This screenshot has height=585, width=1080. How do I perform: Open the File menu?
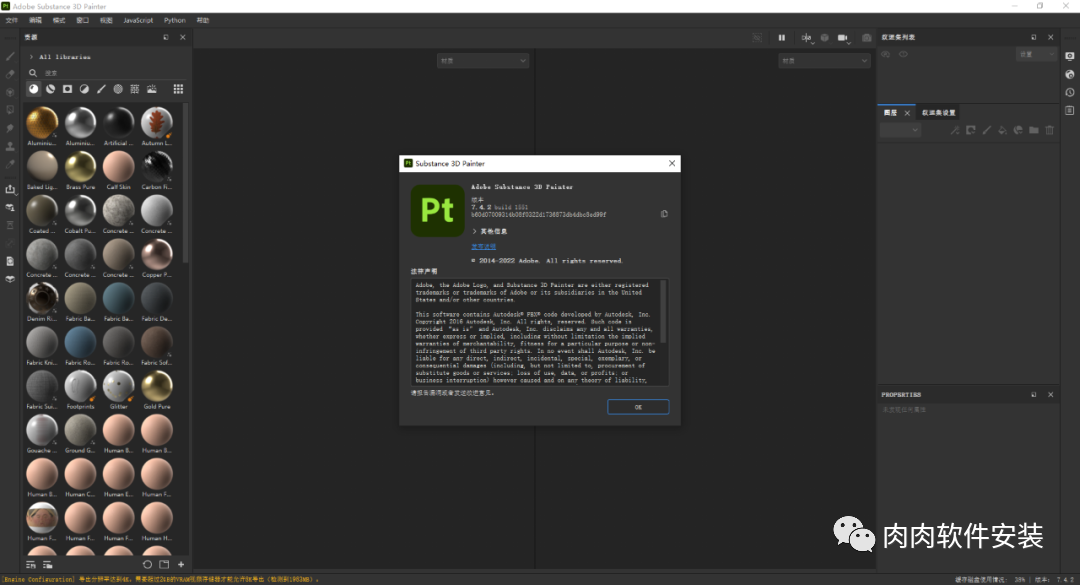pyautogui.click(x=12, y=20)
